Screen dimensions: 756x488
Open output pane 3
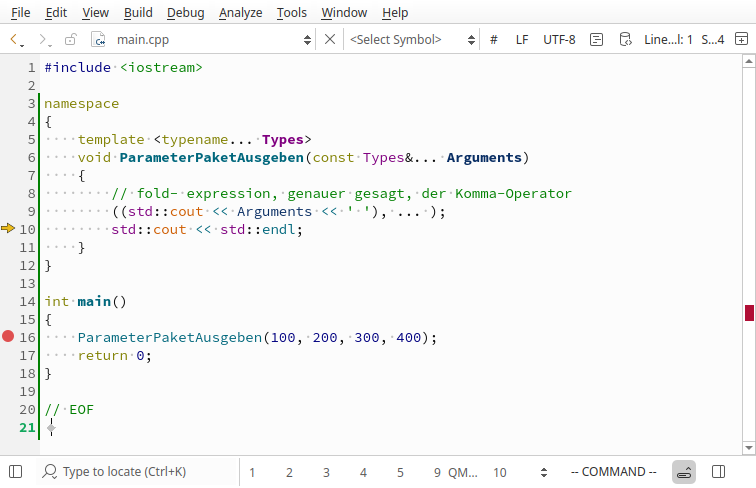(326, 473)
